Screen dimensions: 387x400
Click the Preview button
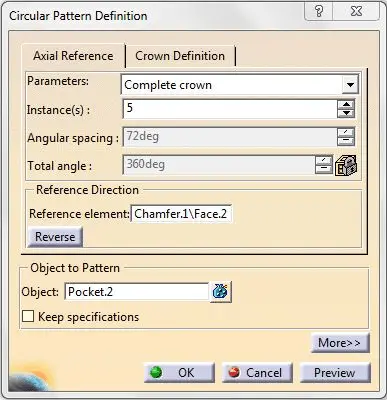pos(335,373)
